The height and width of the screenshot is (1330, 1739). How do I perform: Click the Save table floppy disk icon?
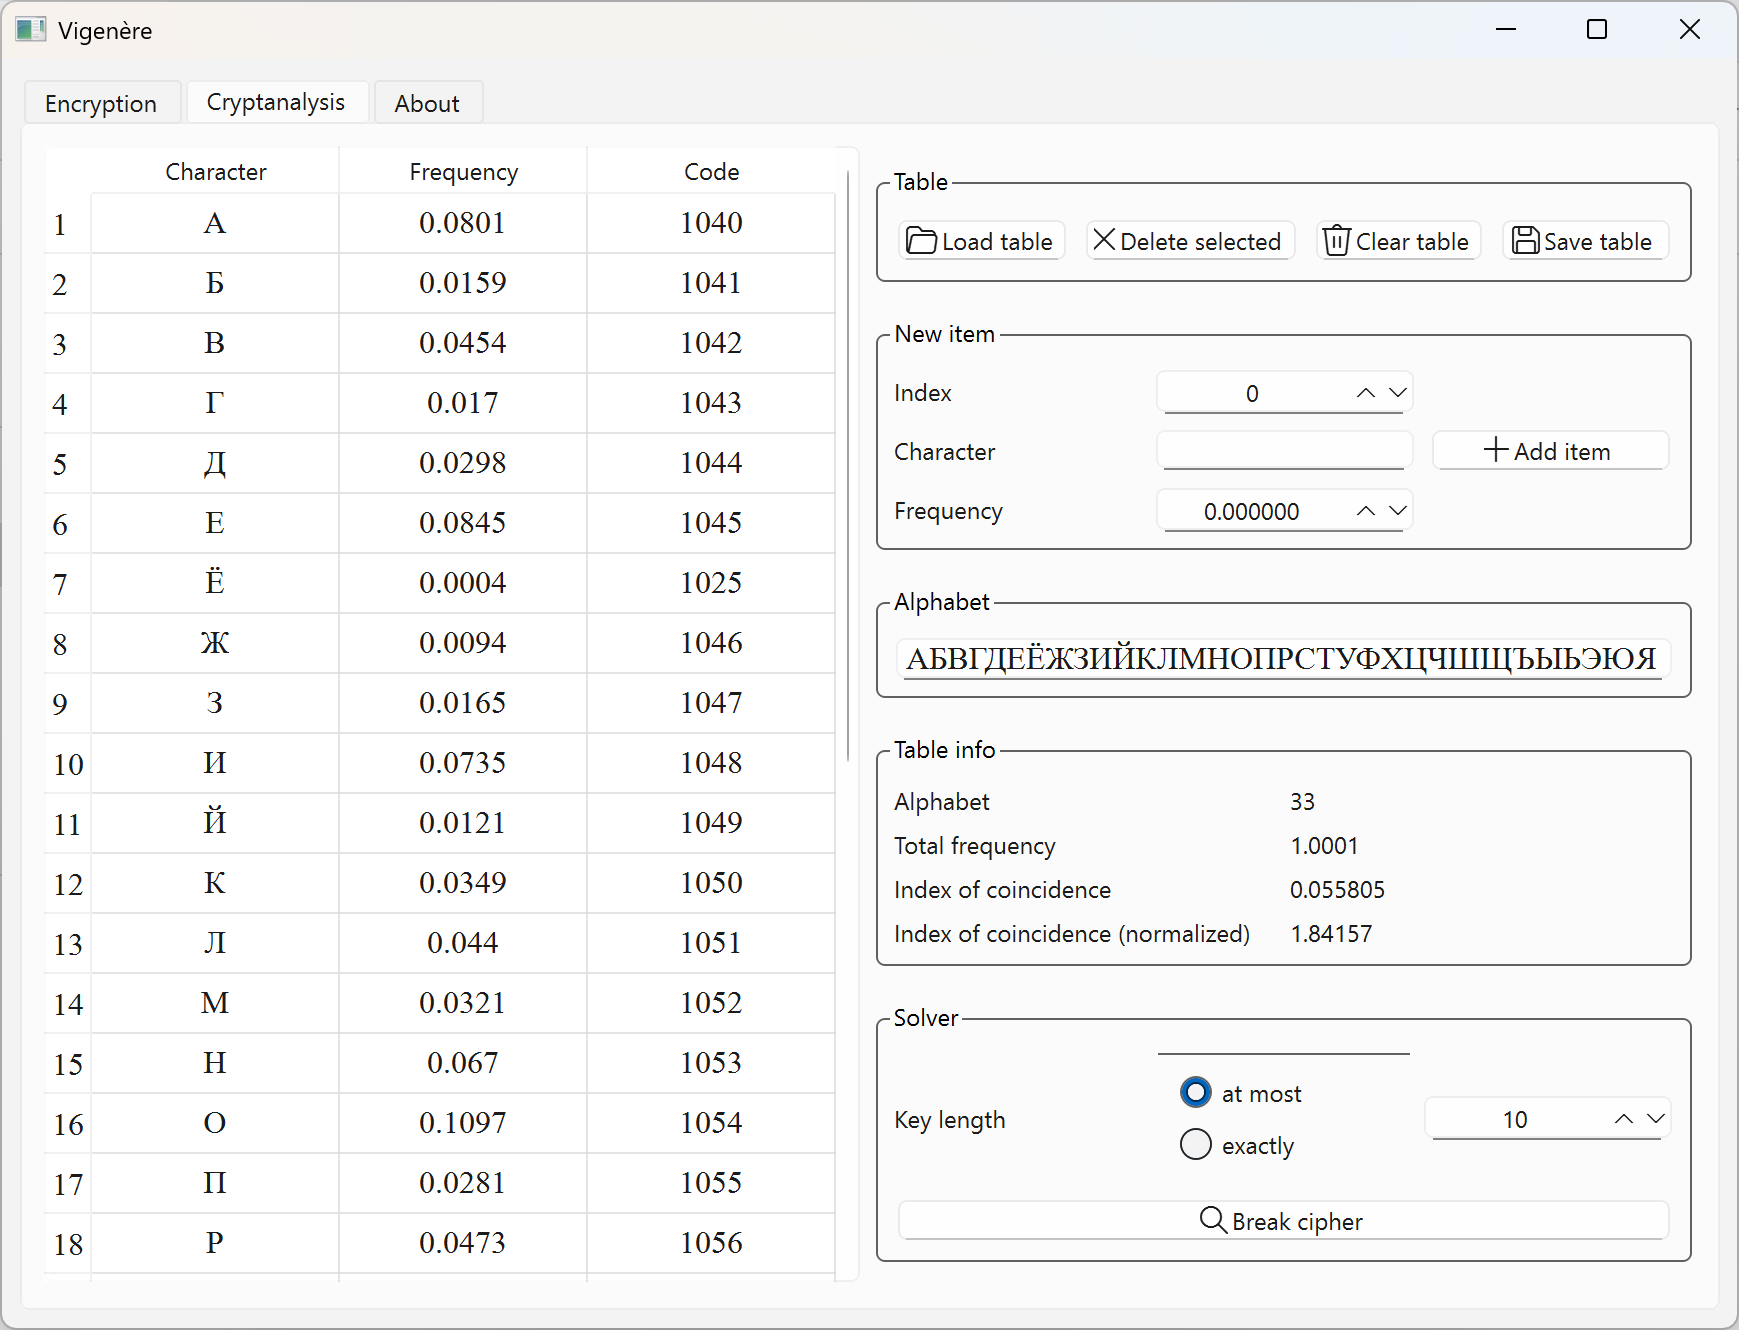pos(1525,241)
